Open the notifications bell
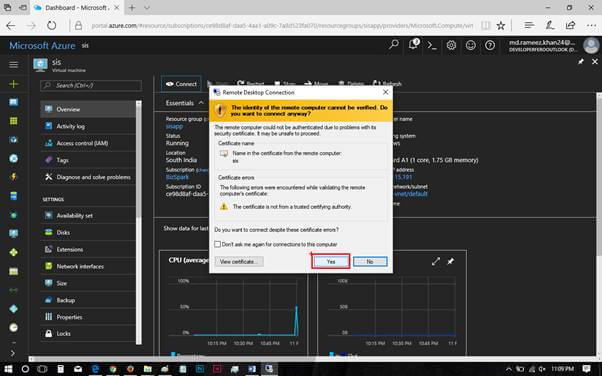602x376 pixels. (x=413, y=45)
